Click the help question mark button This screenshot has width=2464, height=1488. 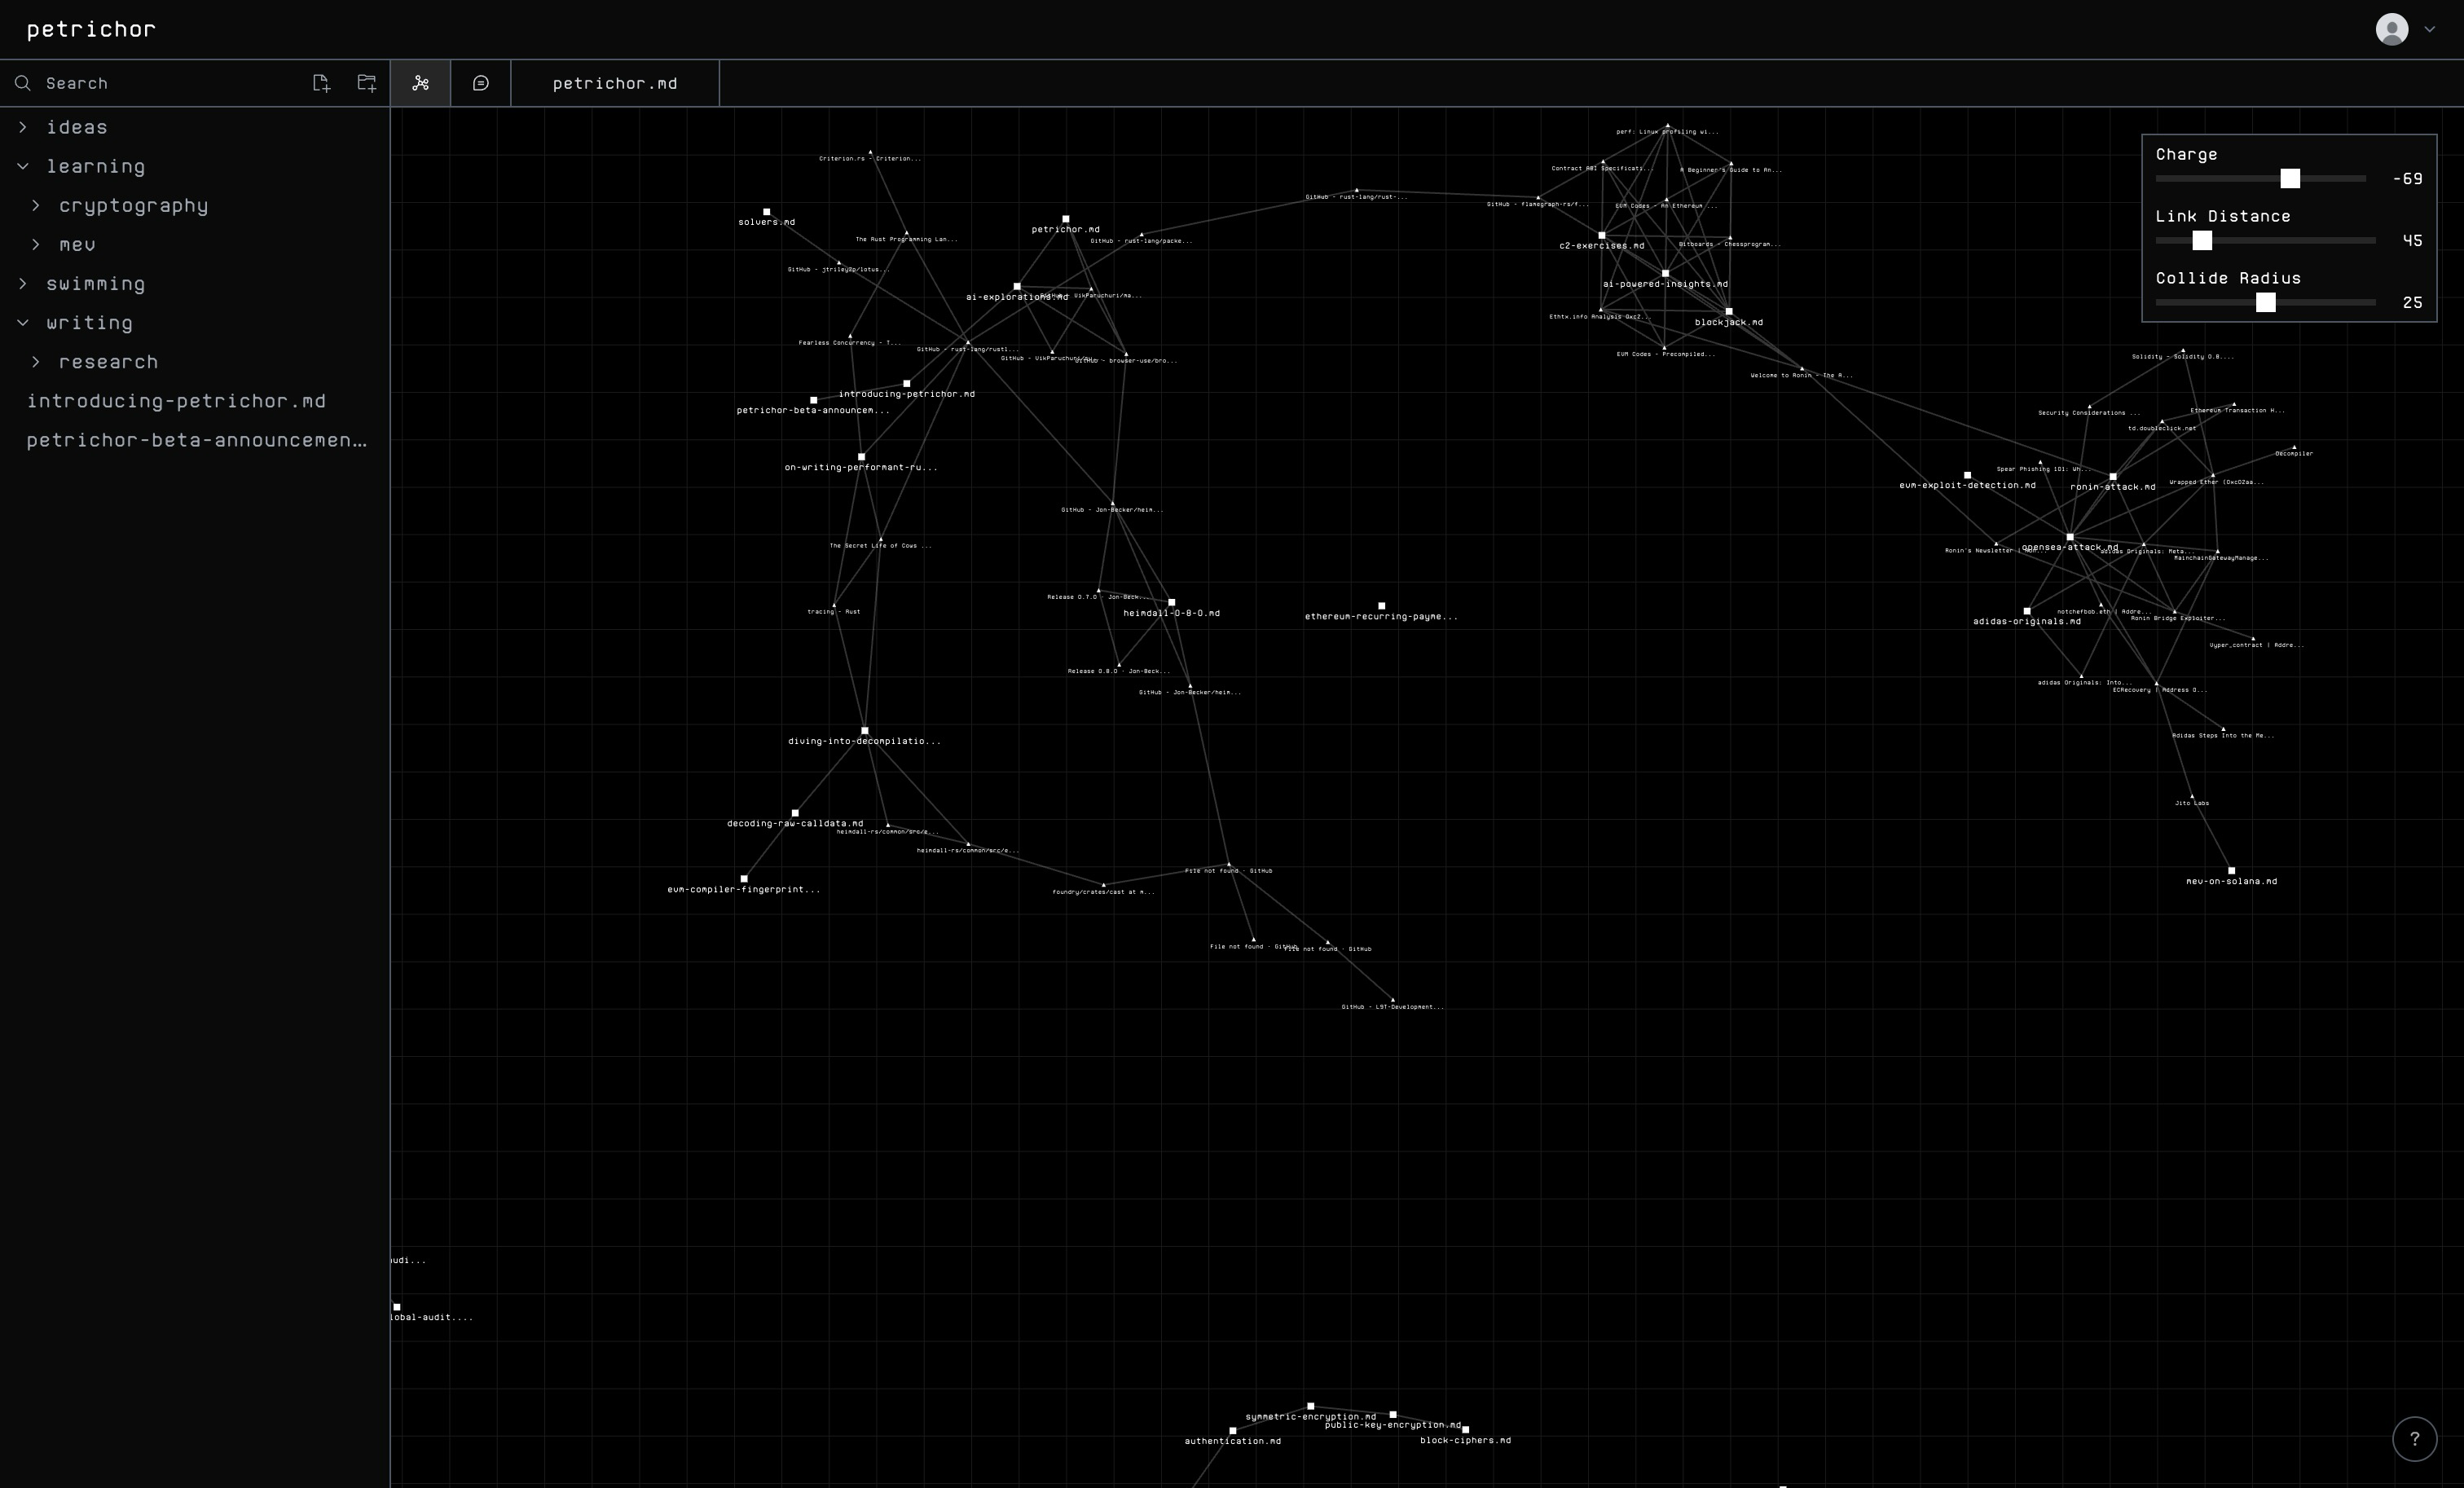click(2414, 1439)
